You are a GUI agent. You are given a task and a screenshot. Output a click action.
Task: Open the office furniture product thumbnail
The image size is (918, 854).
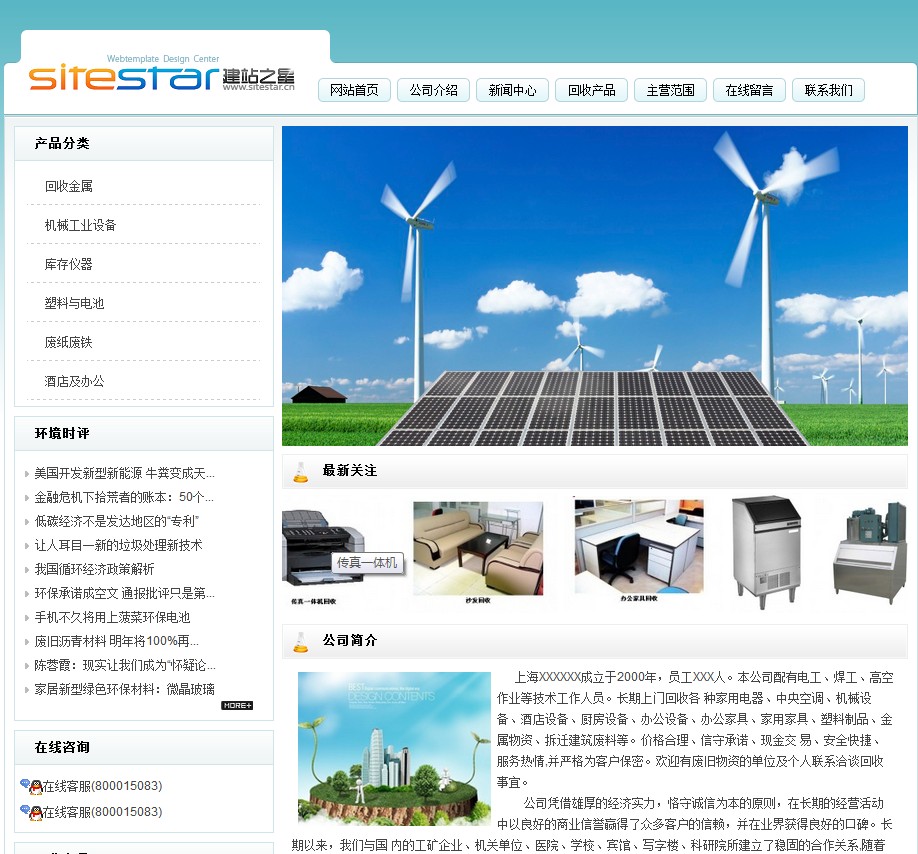pyautogui.click(x=638, y=549)
